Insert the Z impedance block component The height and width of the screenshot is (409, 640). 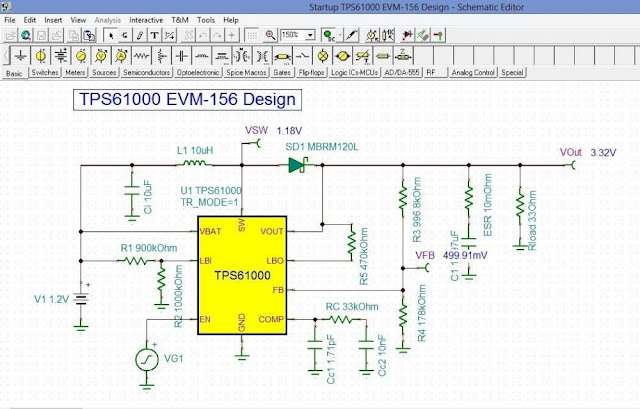pos(403,56)
